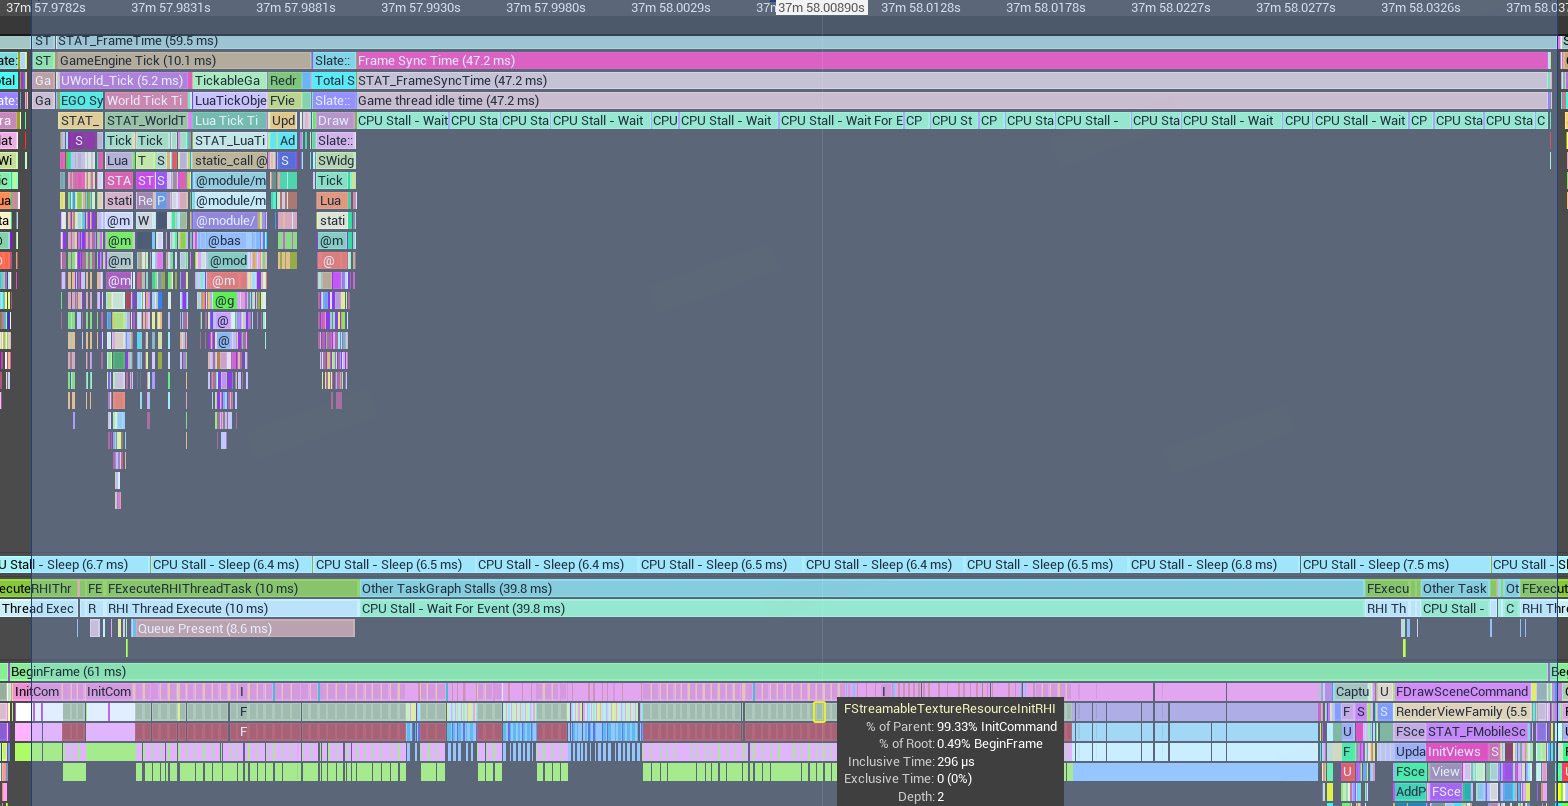Select the SWidg event bar
Screen dimensions: 1568x806
pos(335,161)
